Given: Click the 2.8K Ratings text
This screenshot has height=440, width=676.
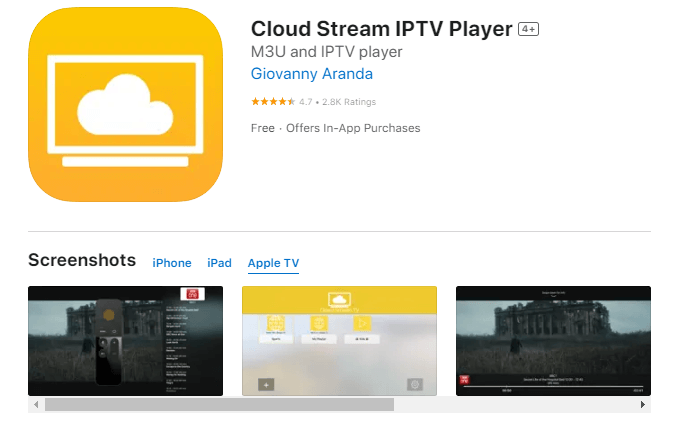Looking at the screenshot, I should [x=348, y=102].
